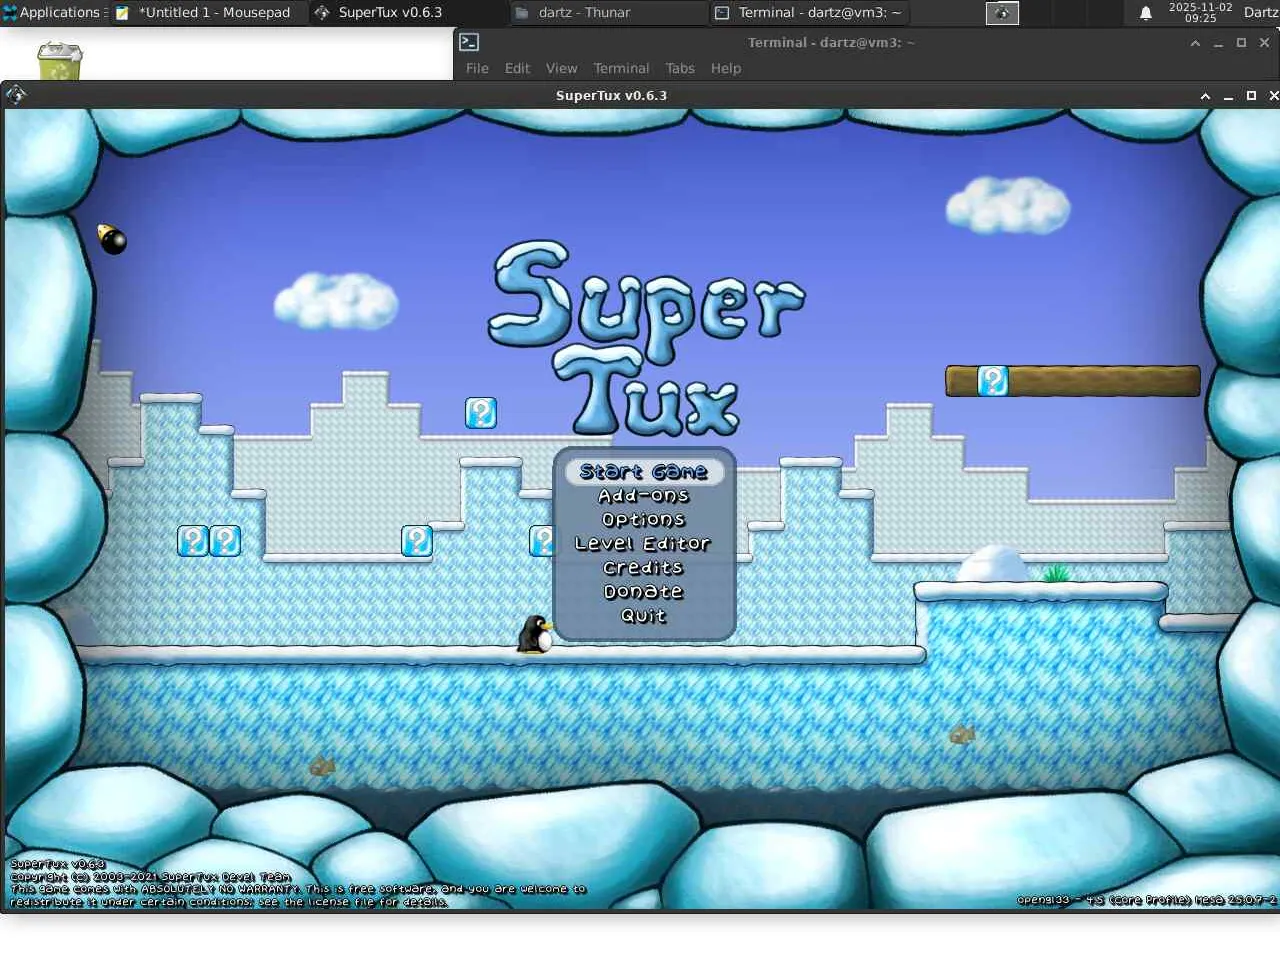Open the Terminal window's File menu
1280x960 pixels.
click(477, 68)
